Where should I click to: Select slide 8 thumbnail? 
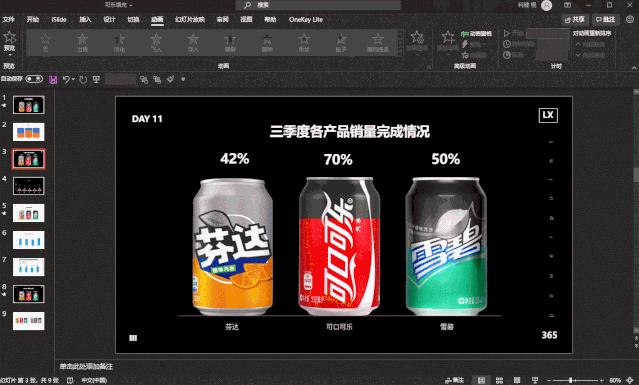pos(29,294)
